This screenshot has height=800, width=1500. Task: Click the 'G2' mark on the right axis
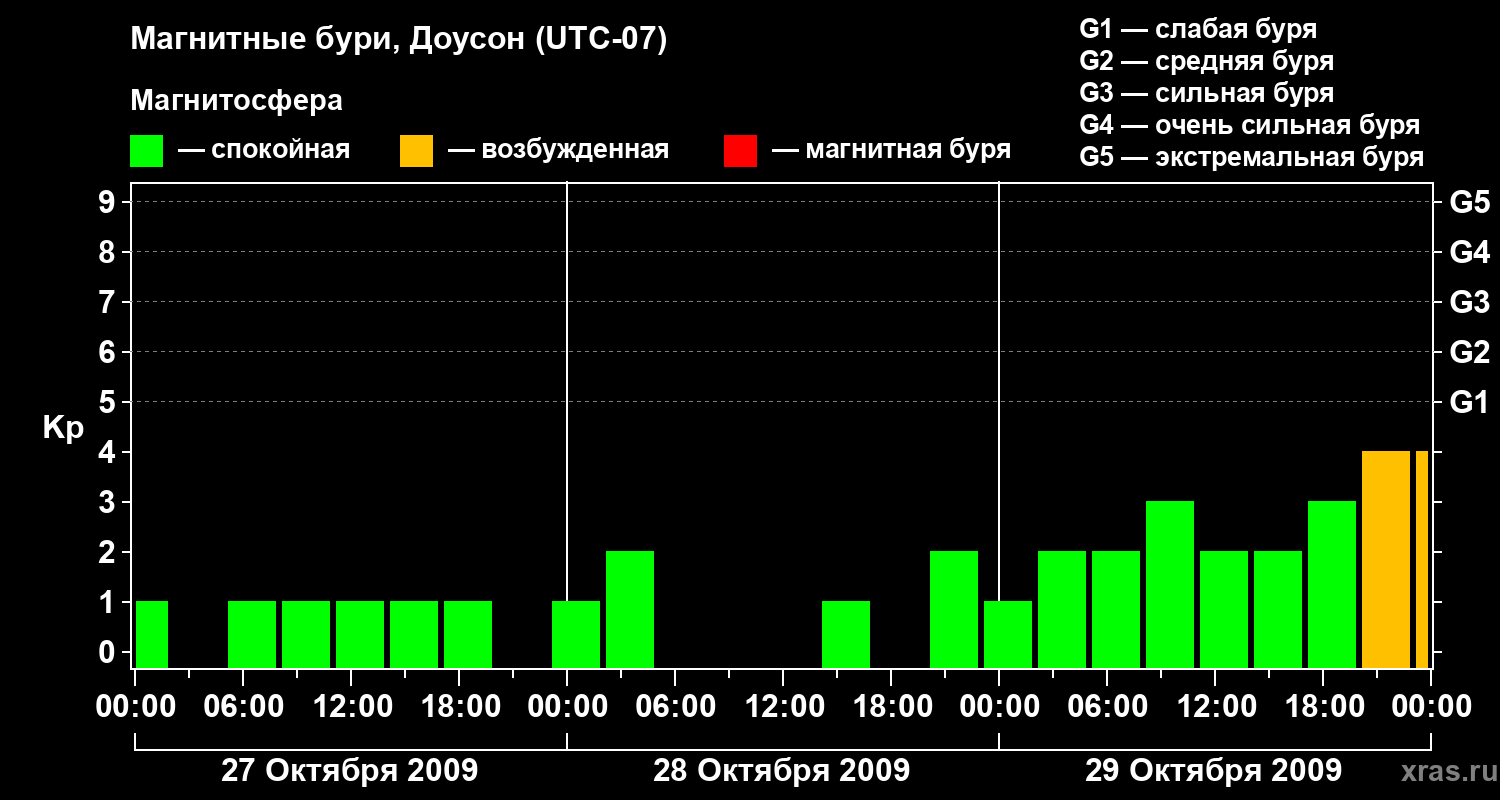[1469, 352]
